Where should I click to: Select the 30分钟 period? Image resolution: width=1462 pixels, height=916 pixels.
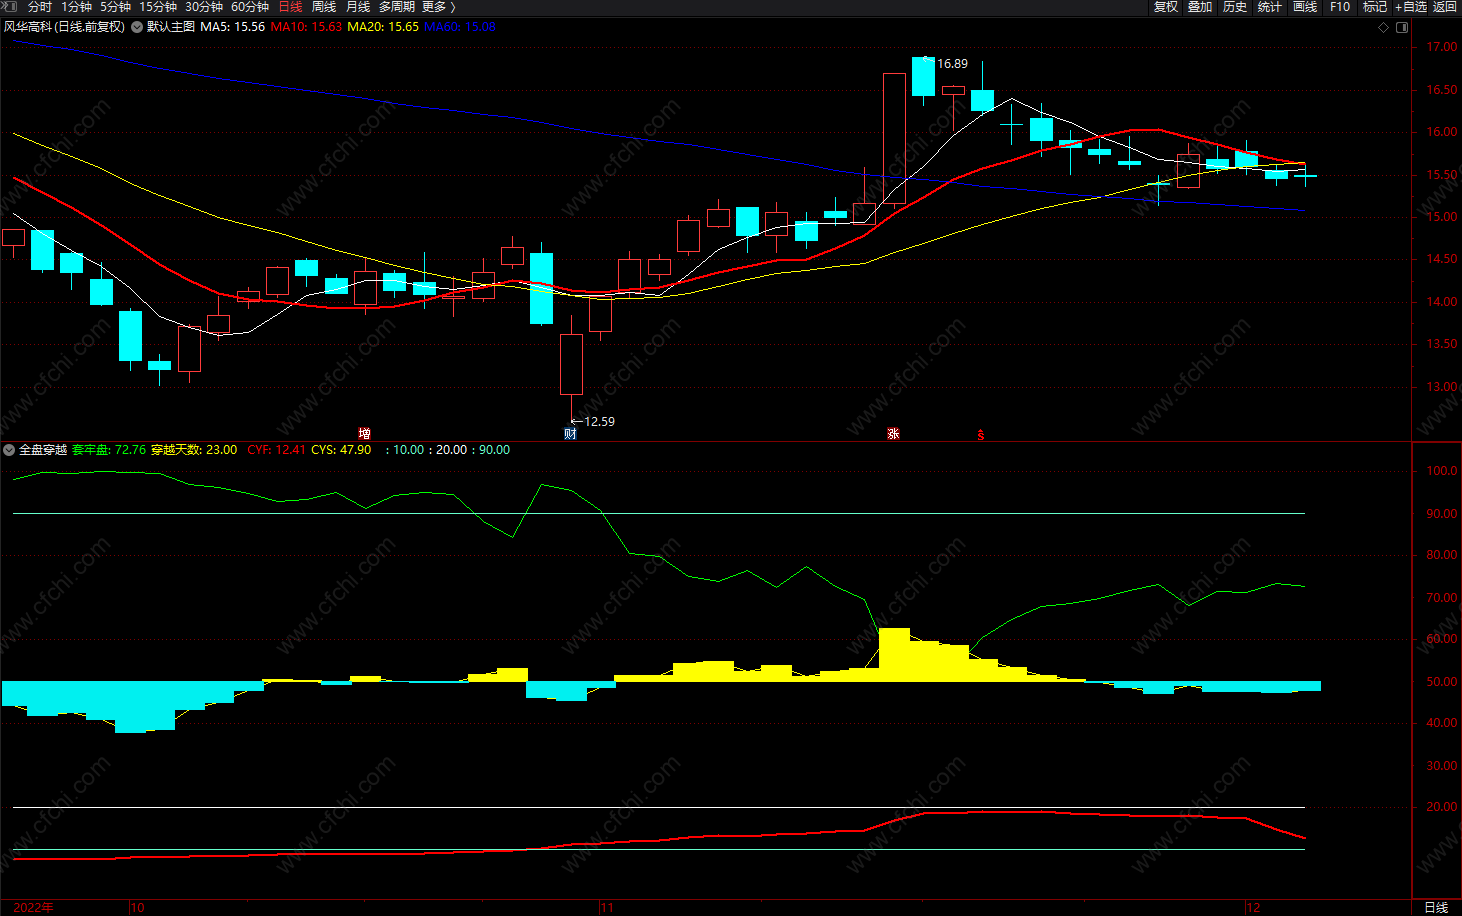[204, 7]
